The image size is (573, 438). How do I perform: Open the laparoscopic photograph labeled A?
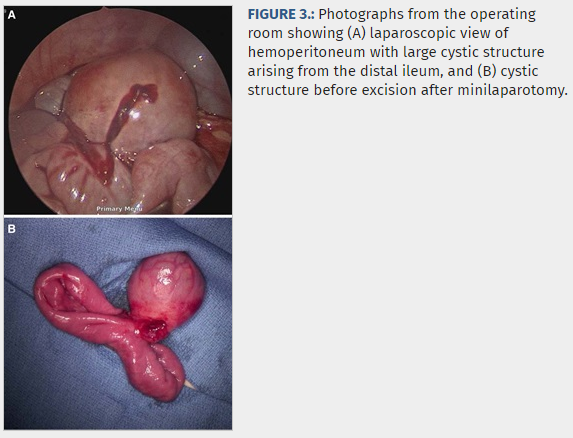(118, 110)
